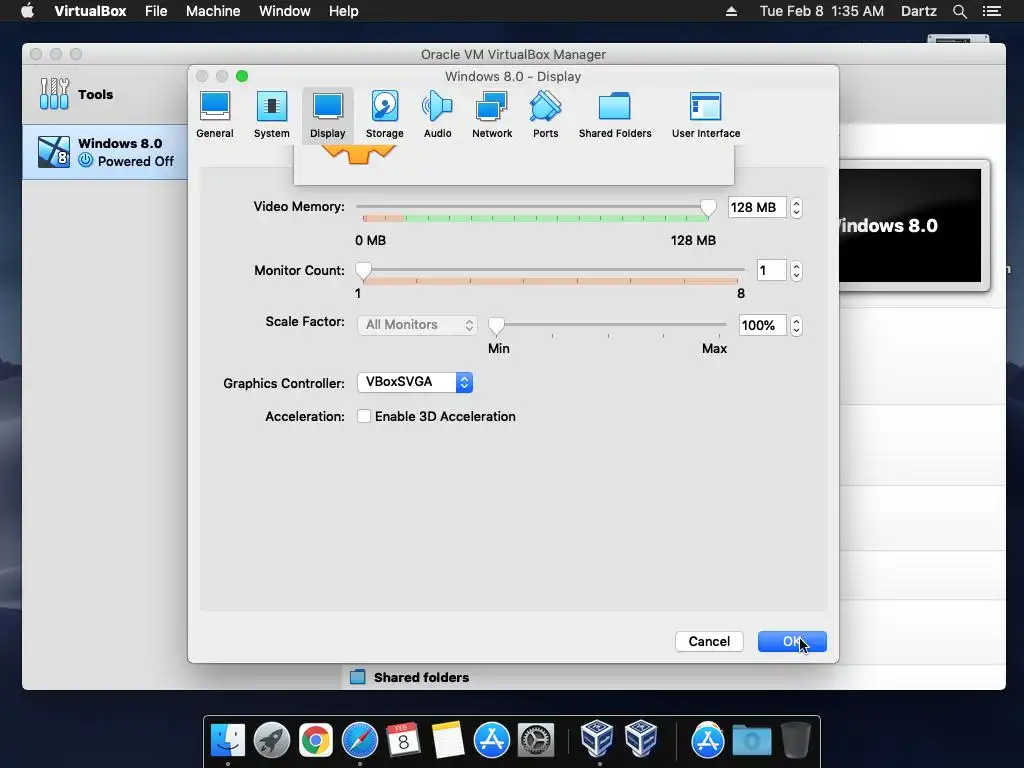This screenshot has height=768, width=1024.
Task: Open the Applications folder stack in the Dock
Action: [x=707, y=740]
